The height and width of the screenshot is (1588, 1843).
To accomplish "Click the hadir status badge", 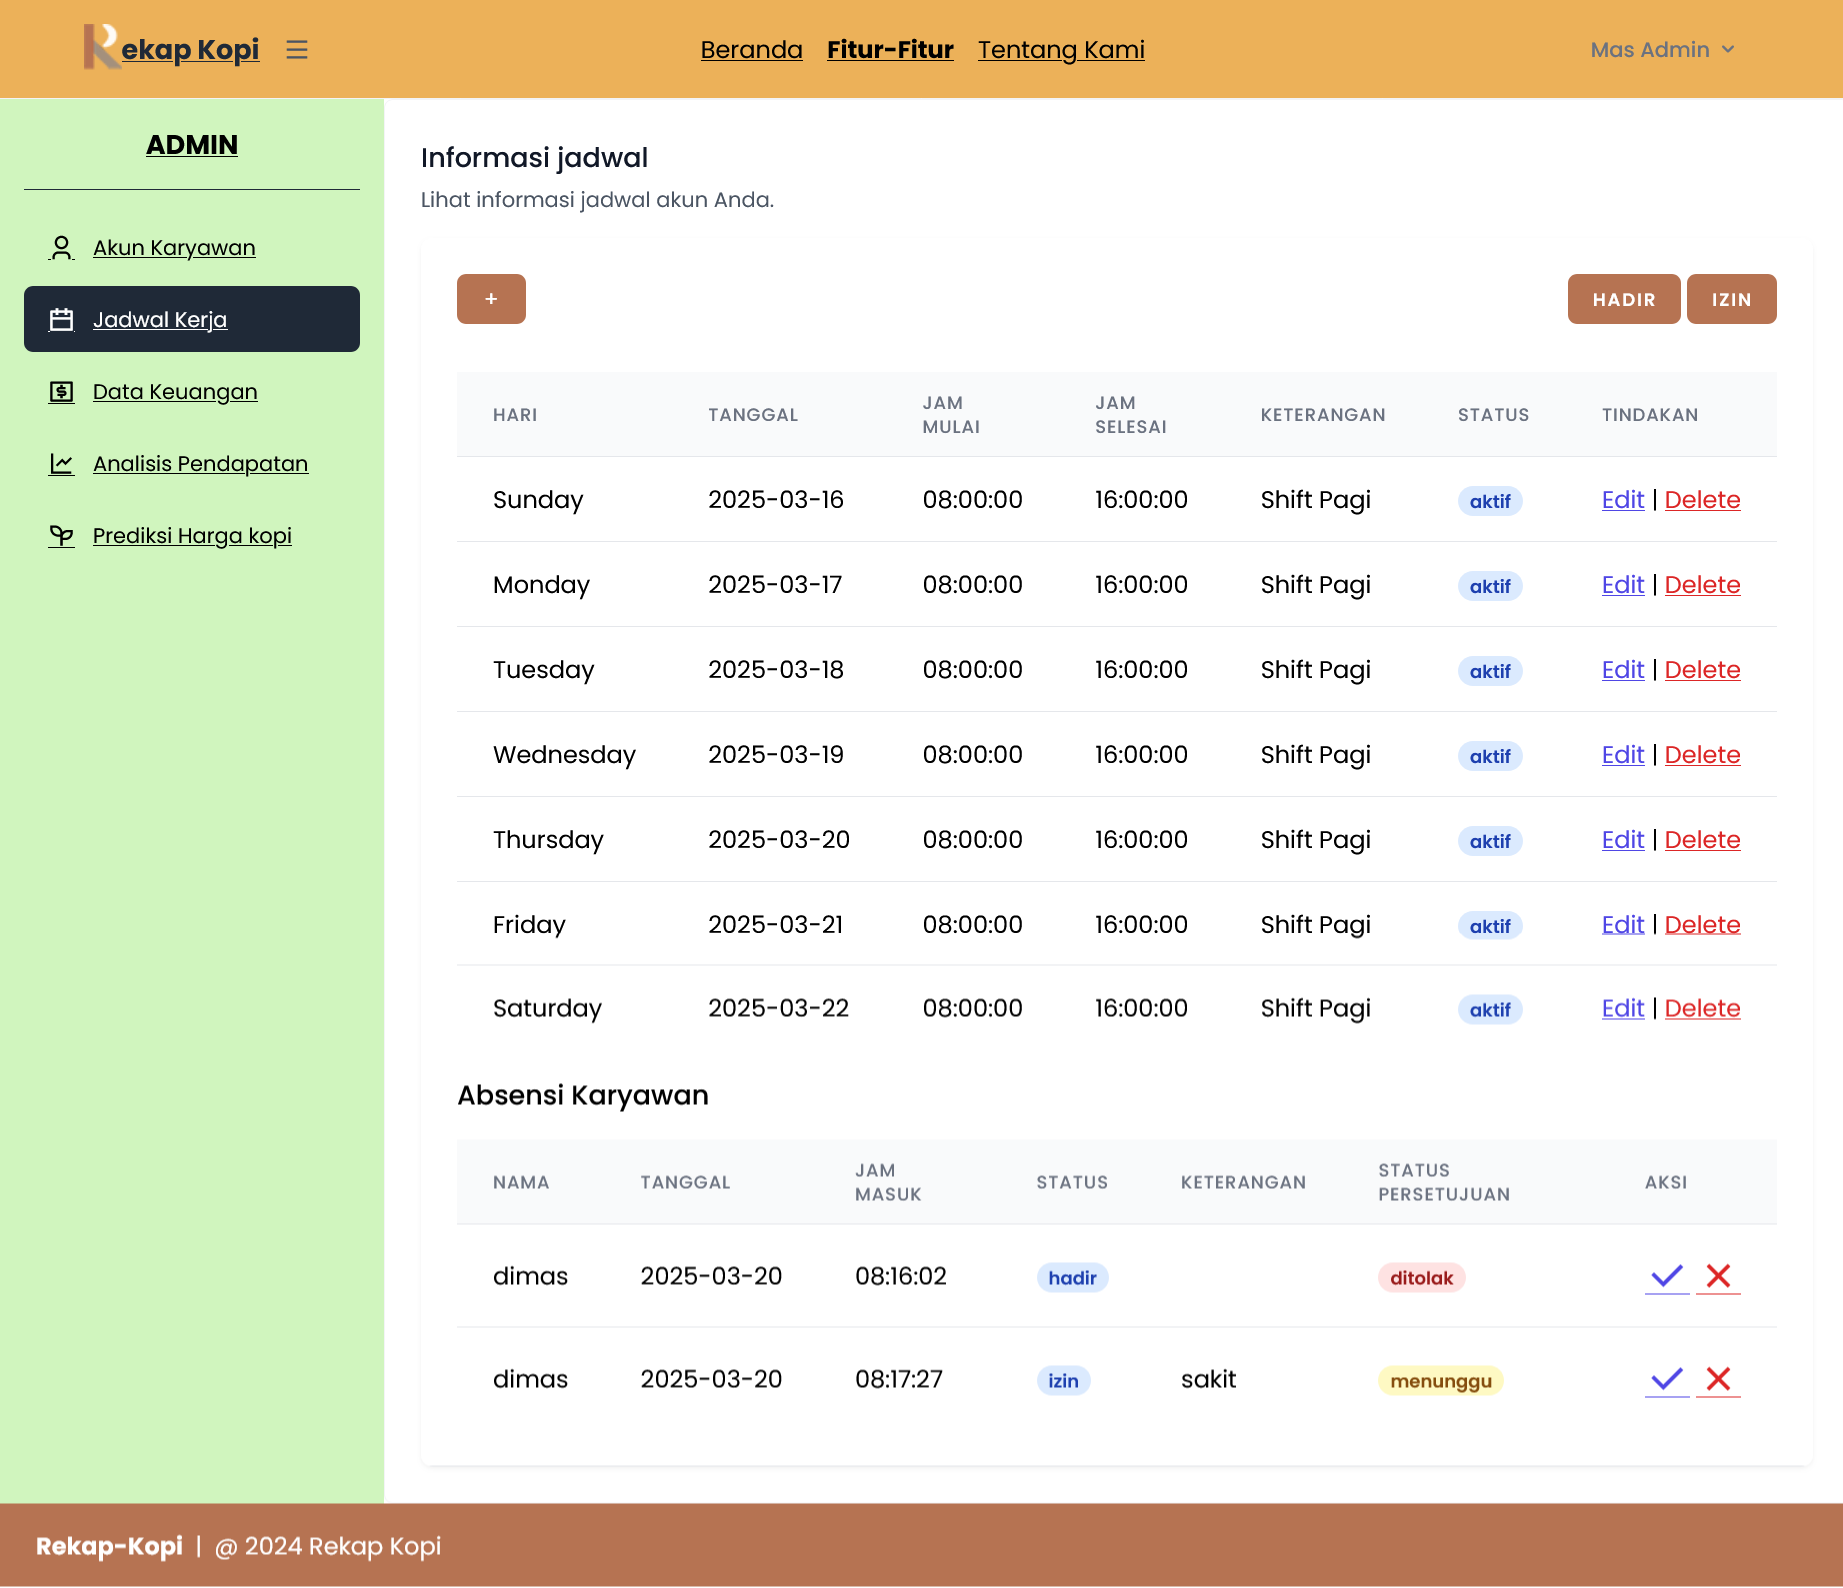I will [1072, 1278].
